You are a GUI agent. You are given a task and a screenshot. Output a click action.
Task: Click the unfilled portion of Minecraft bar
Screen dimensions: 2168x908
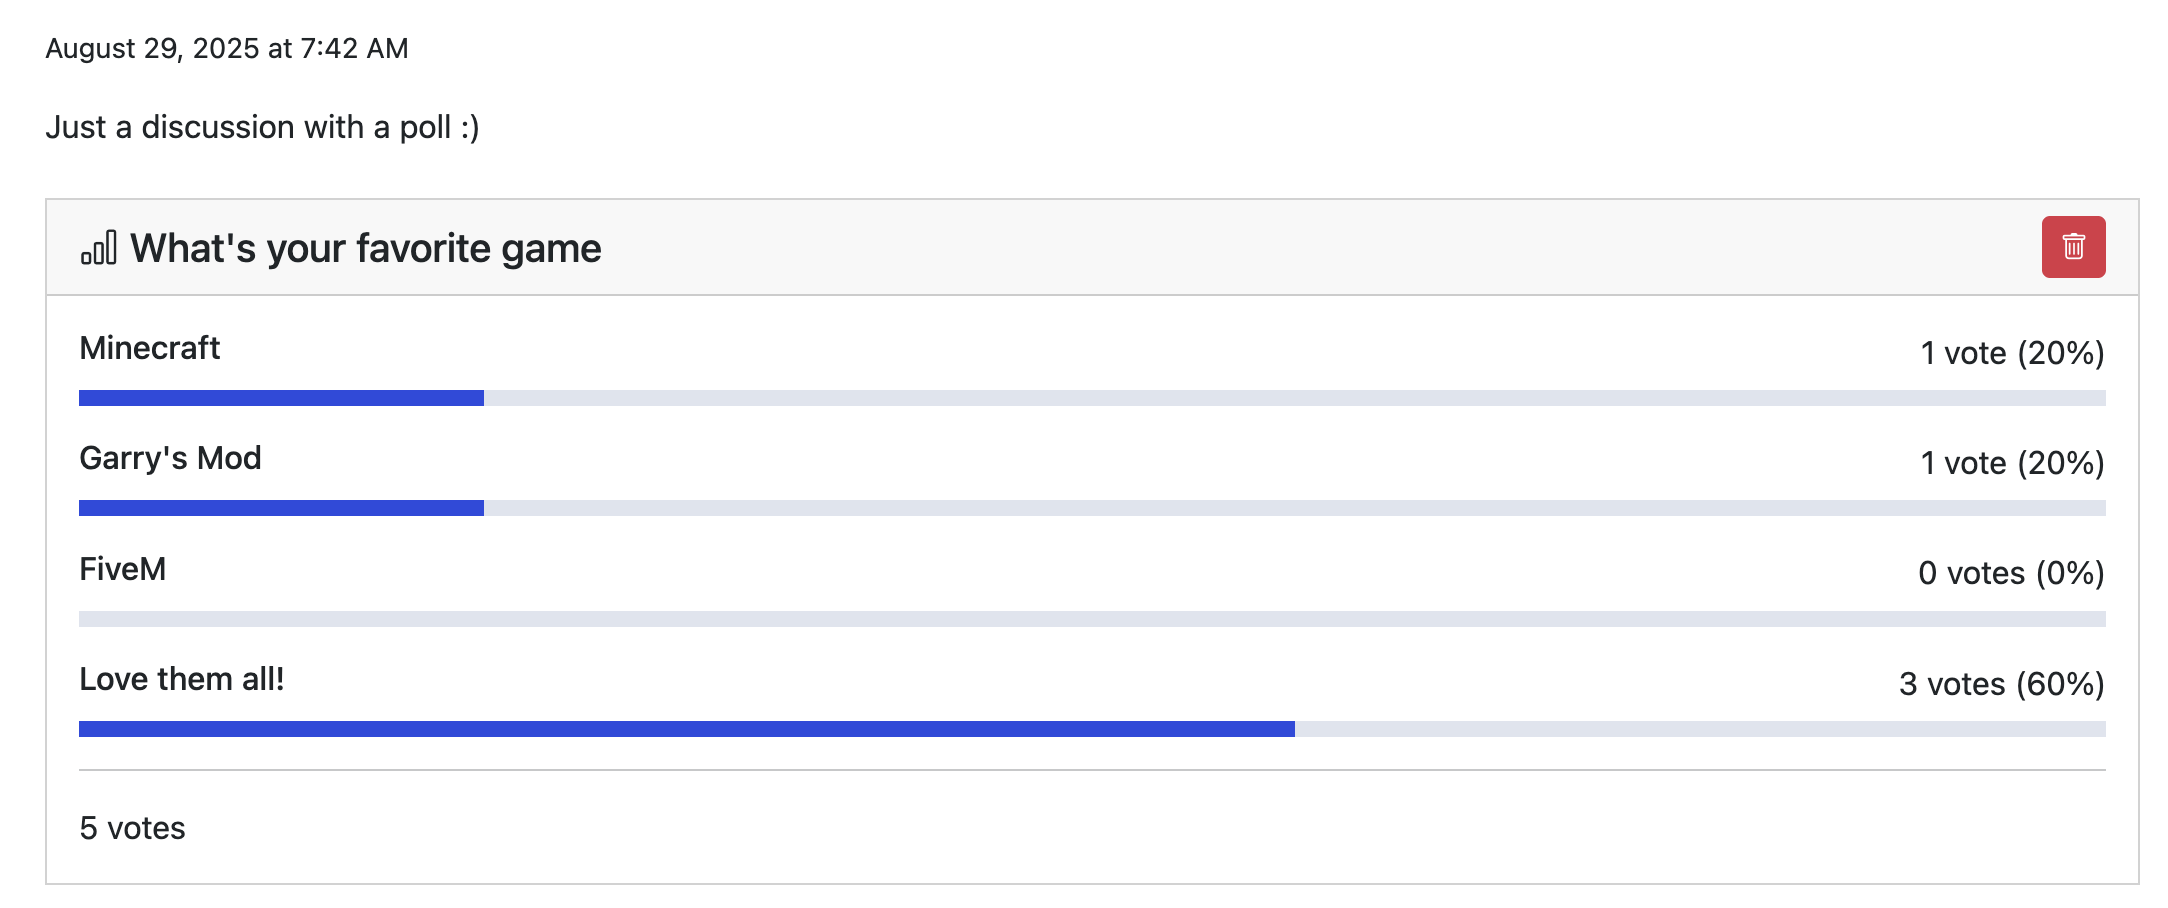coord(1295,398)
